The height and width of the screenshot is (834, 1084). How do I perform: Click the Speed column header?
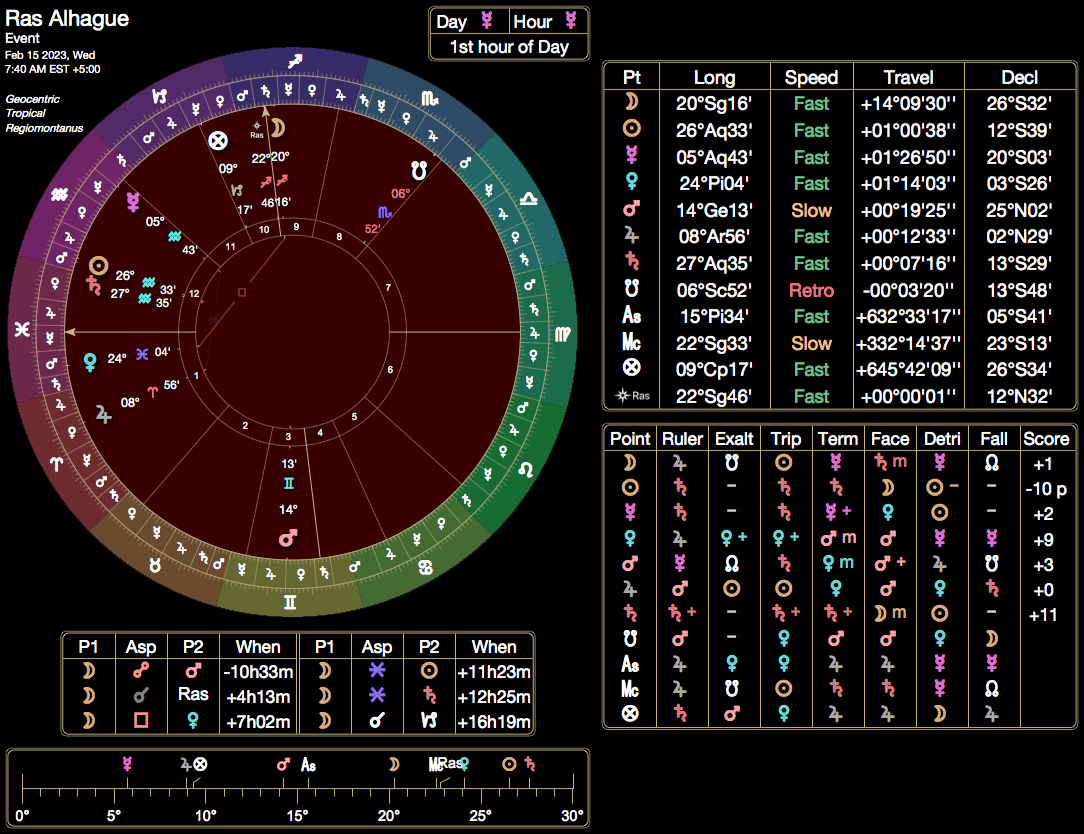[x=810, y=77]
